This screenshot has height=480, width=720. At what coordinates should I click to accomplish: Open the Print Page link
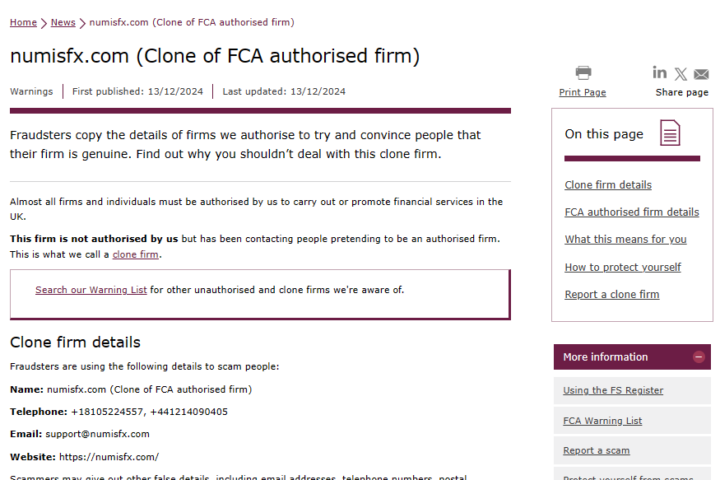coord(582,92)
